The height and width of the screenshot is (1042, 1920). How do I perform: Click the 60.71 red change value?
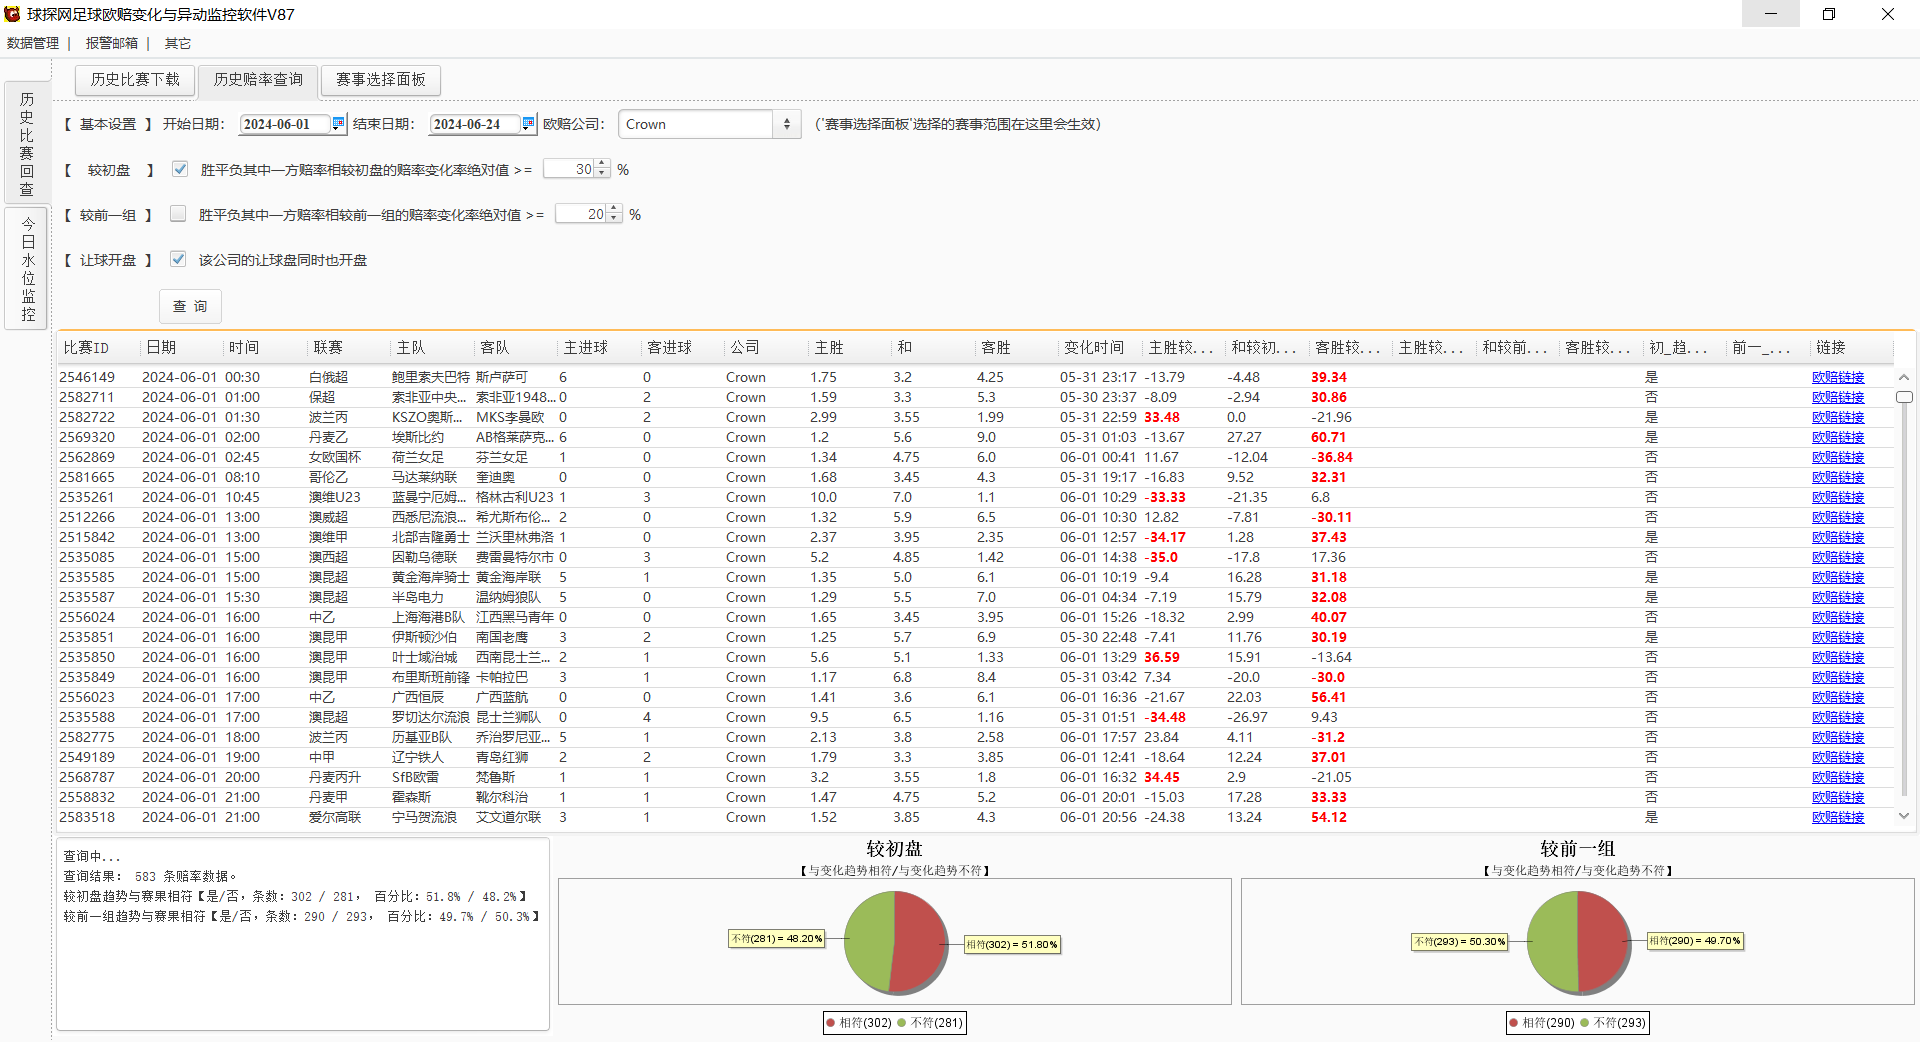coord(1329,437)
